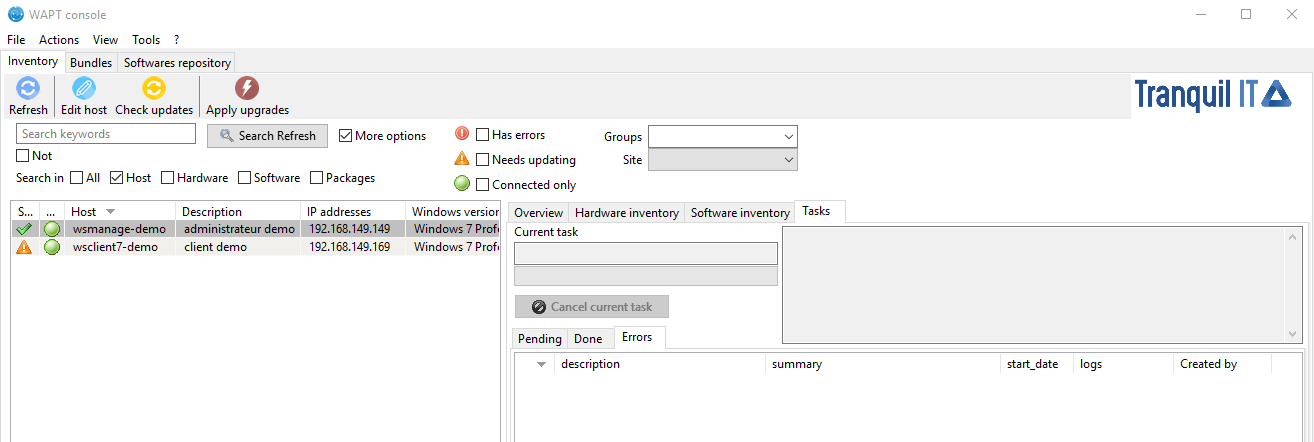Open the View menu

click(105, 40)
